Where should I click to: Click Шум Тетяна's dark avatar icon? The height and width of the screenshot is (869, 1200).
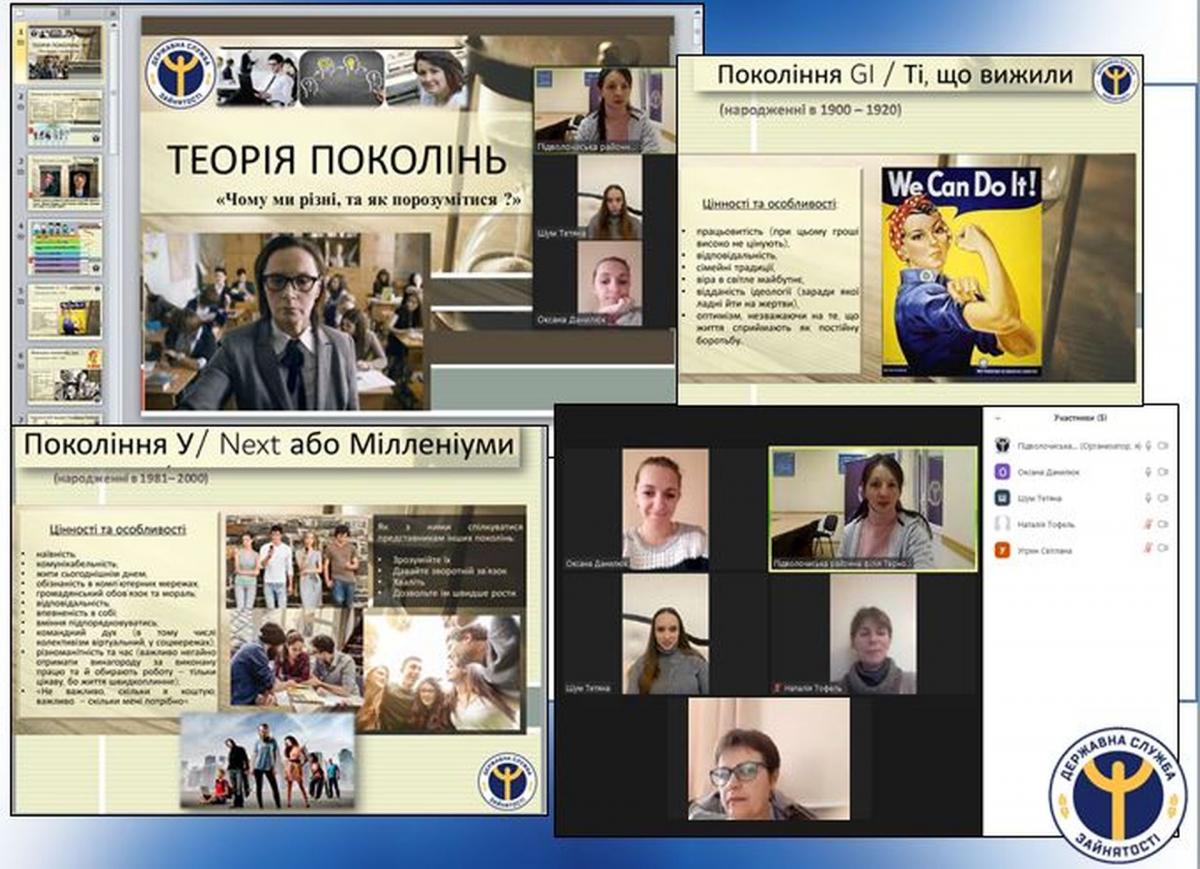(x=1001, y=498)
